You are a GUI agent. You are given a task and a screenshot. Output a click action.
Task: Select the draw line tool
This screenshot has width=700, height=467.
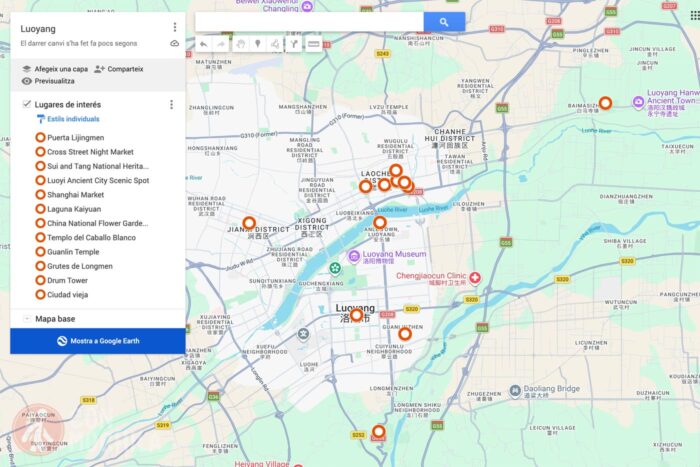pos(275,44)
